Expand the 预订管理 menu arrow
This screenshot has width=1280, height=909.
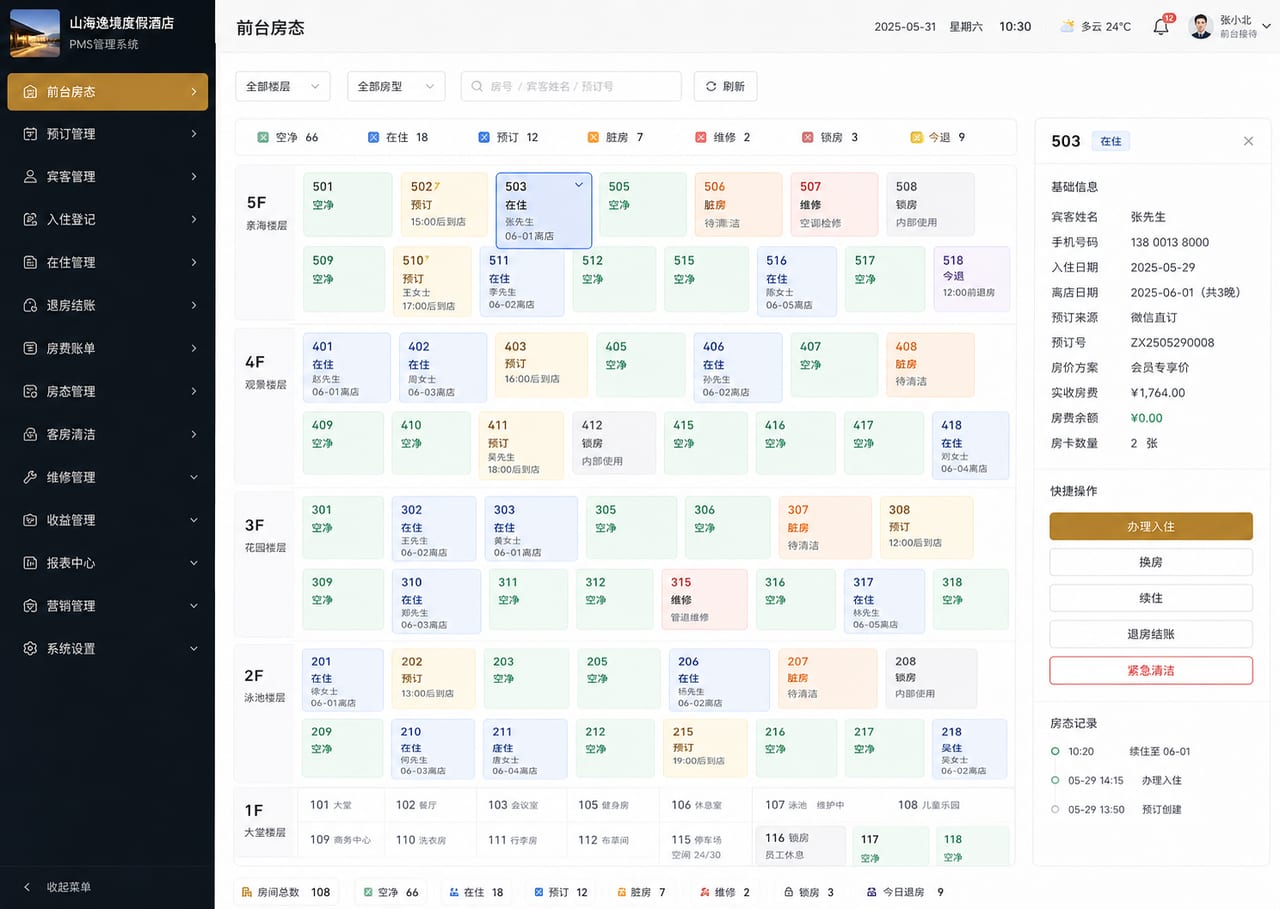click(x=194, y=134)
